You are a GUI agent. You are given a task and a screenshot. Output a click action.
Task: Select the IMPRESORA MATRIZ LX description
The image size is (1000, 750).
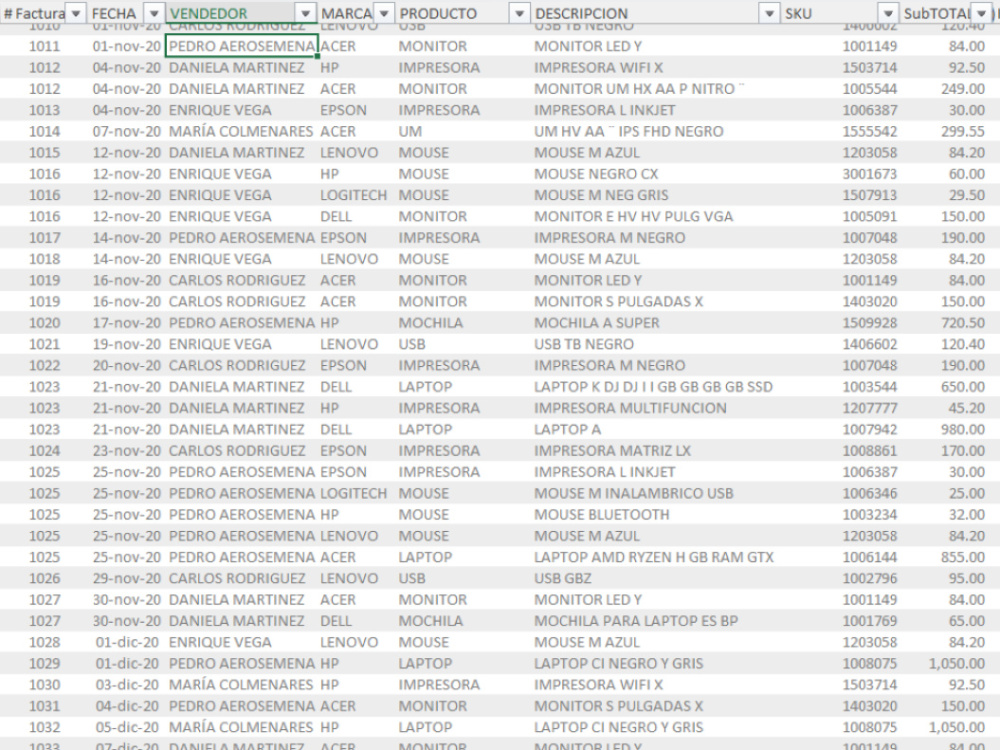(612, 451)
